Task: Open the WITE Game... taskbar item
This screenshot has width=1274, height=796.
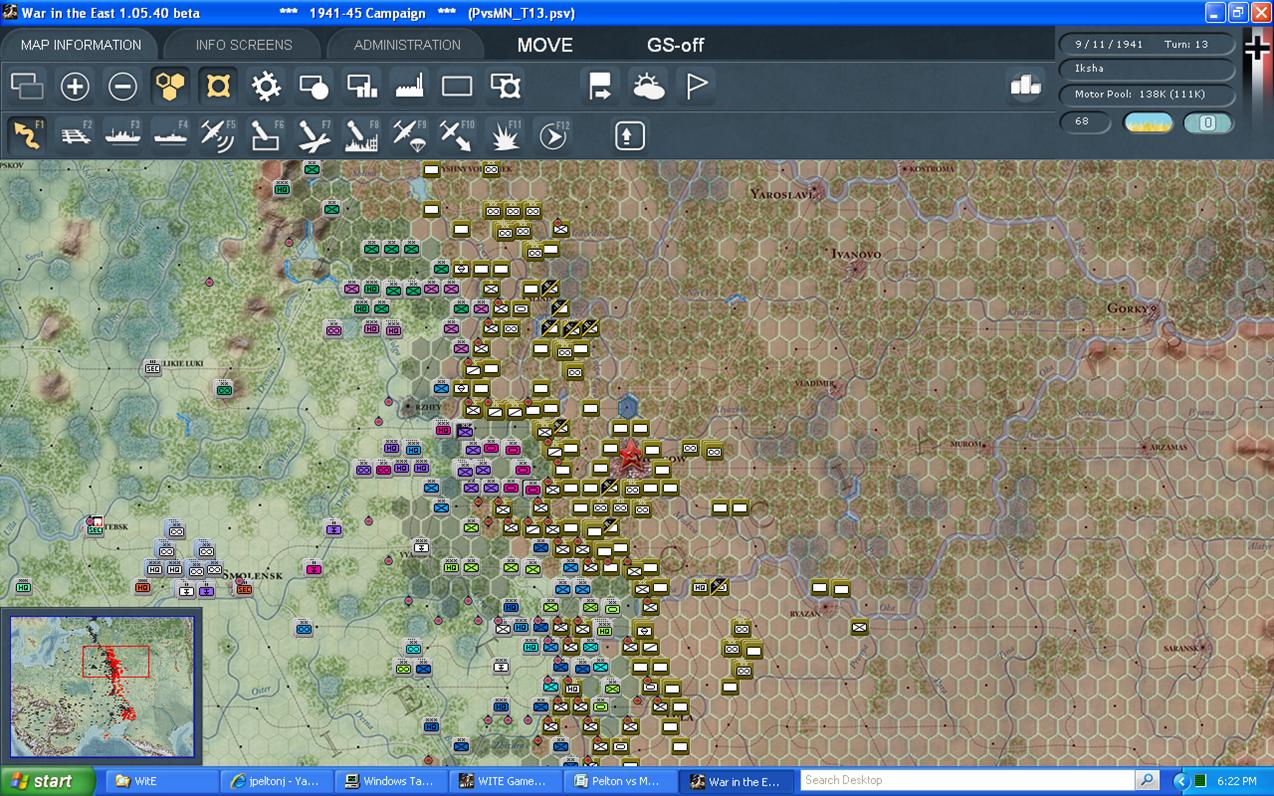Action: point(508,781)
